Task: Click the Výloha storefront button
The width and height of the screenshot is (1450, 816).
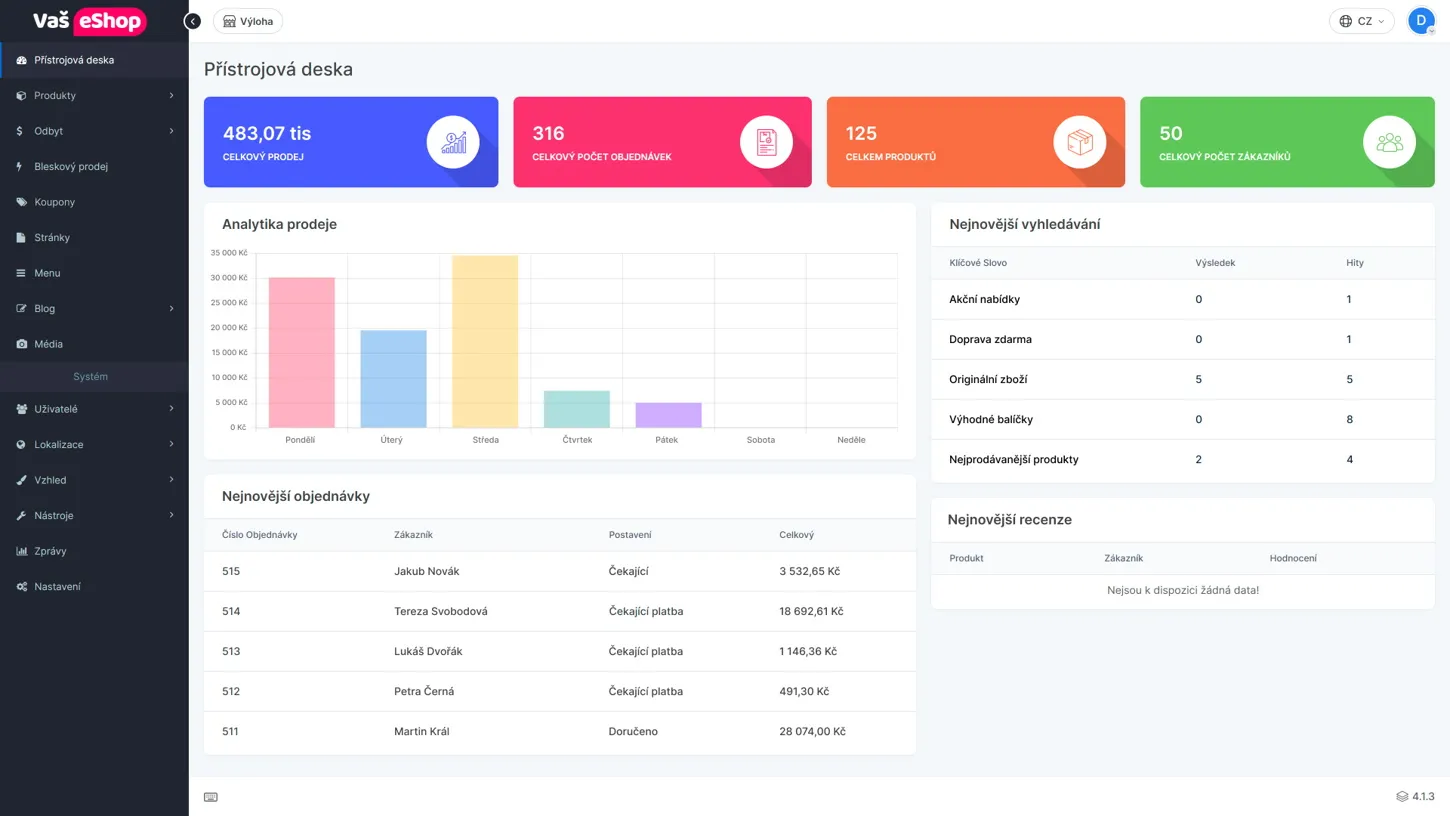Action: [247, 20]
